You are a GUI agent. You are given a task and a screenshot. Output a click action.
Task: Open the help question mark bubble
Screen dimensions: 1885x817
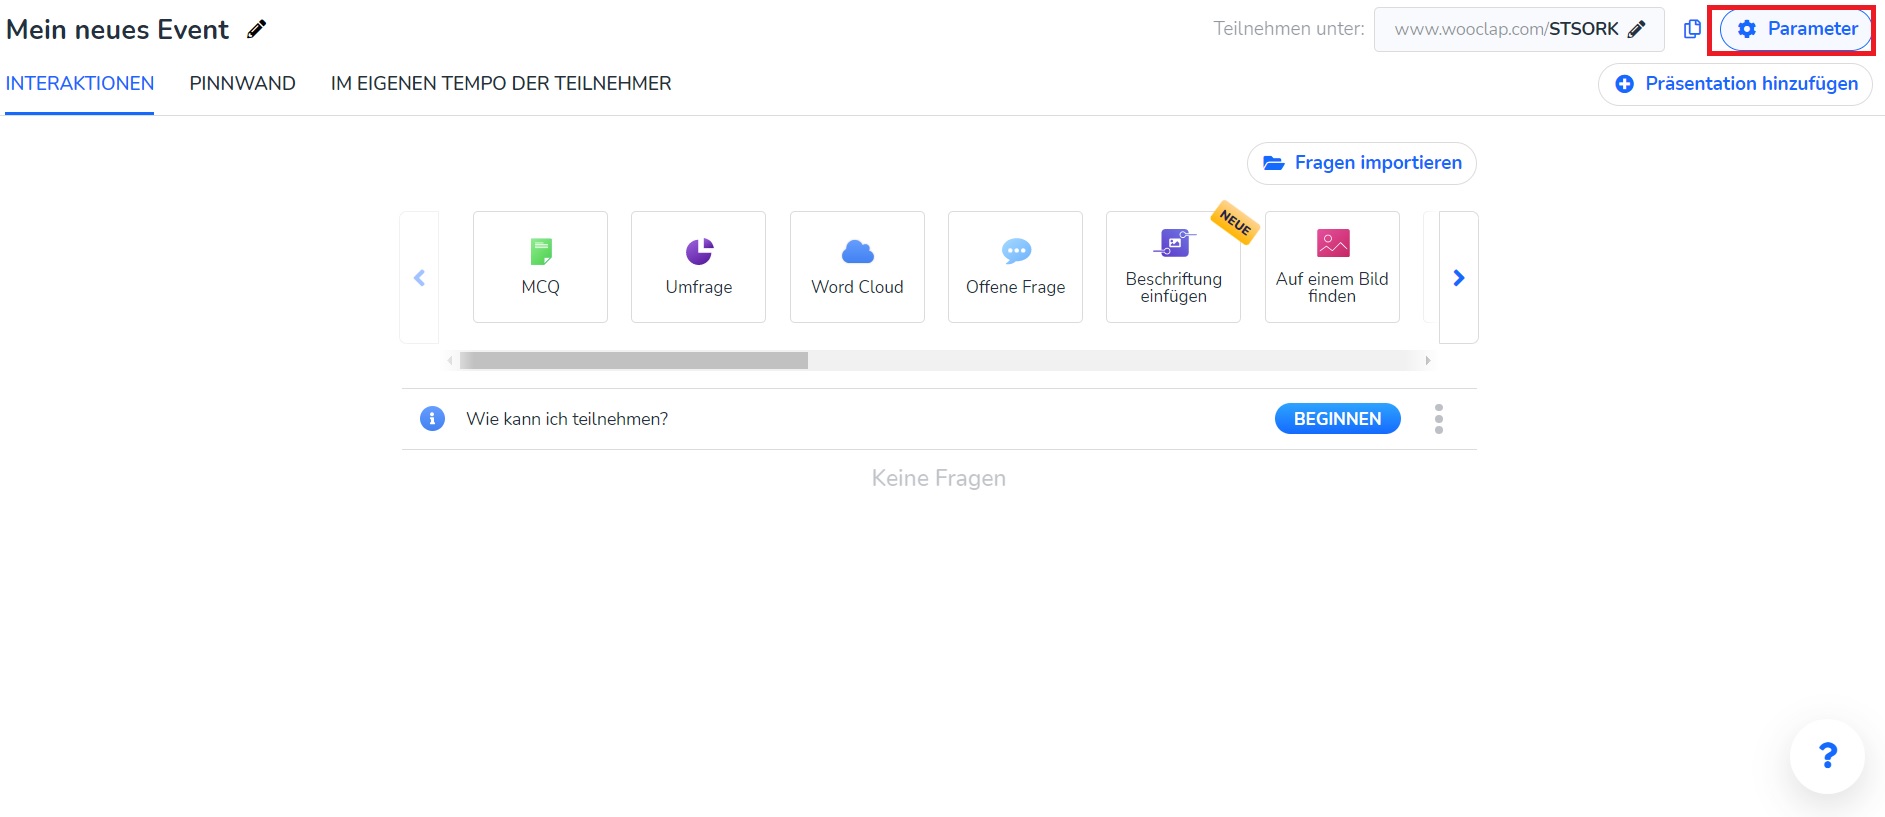coord(1827,756)
